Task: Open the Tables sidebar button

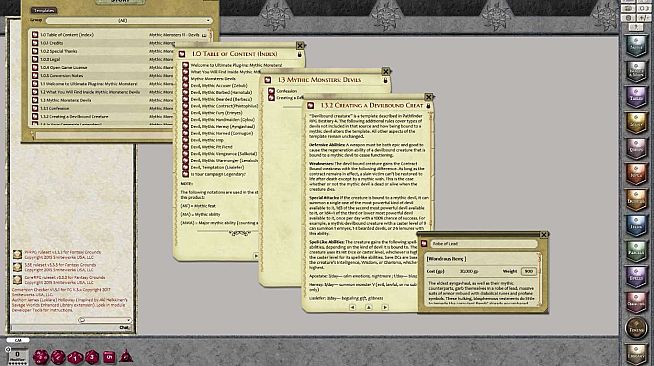Action: click(636, 97)
